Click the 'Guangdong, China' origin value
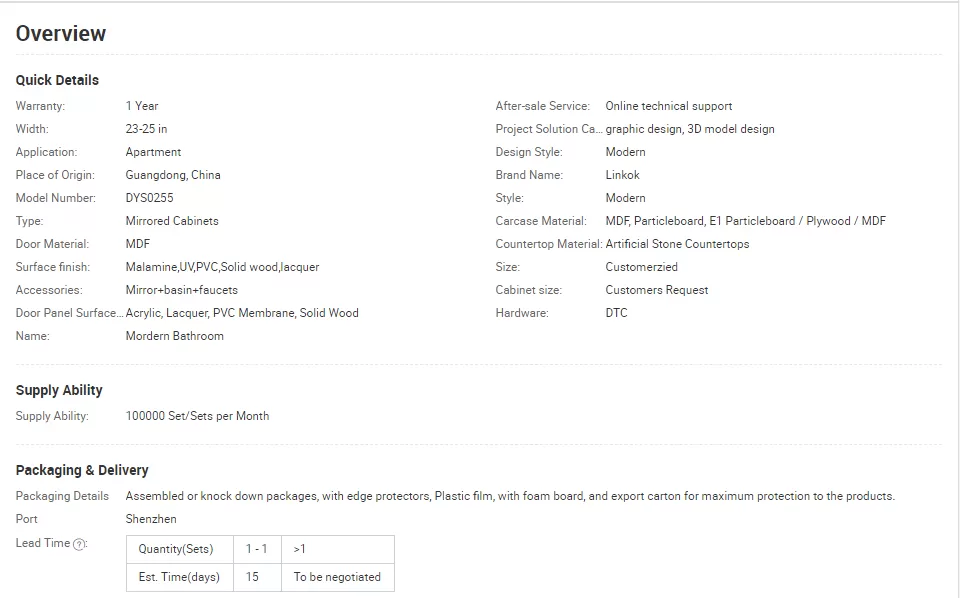 173,175
